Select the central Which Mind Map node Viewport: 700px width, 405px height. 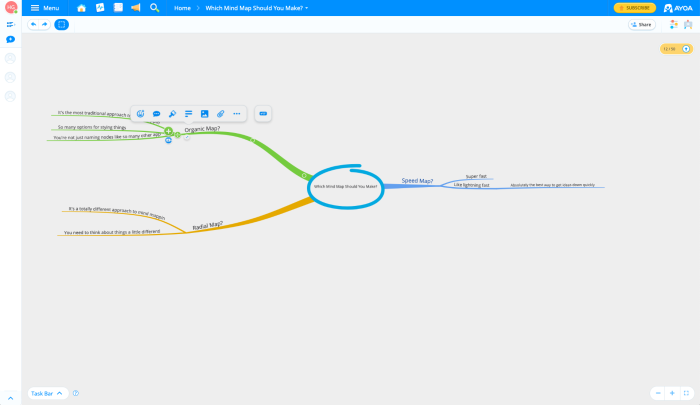346,187
